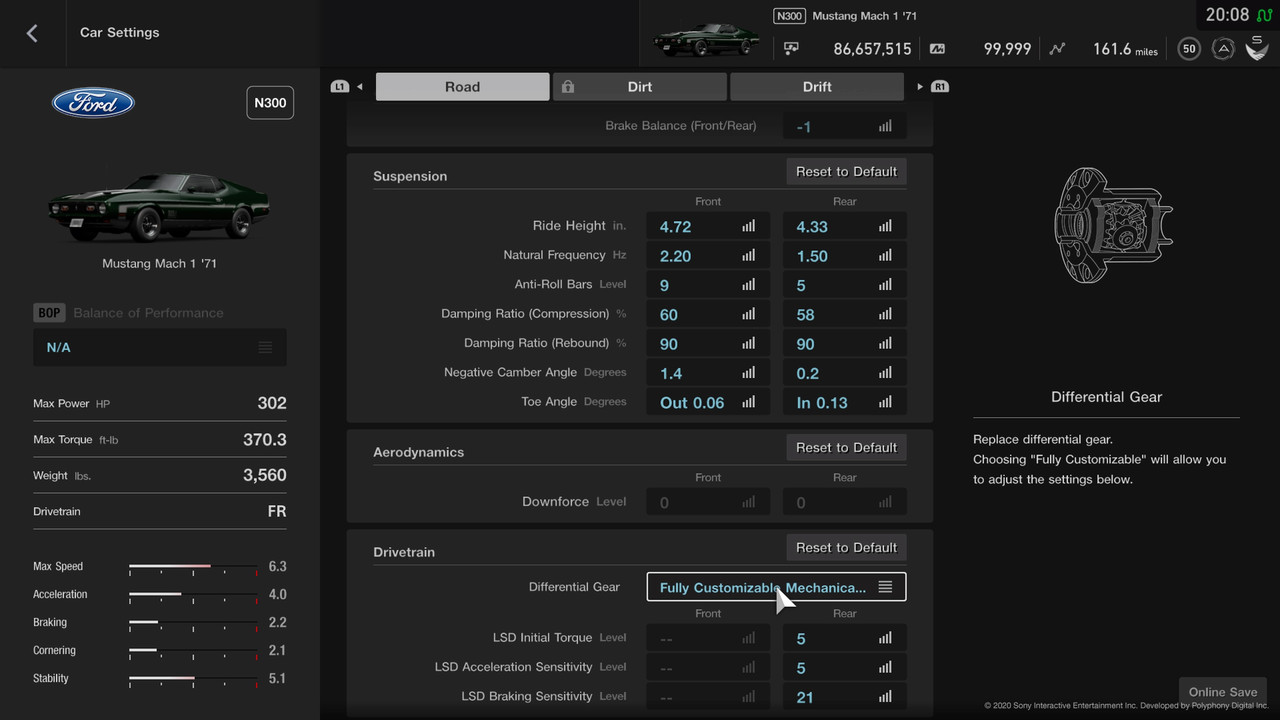Click the circular A license emblem icon
The height and width of the screenshot is (720, 1280).
point(1222,48)
